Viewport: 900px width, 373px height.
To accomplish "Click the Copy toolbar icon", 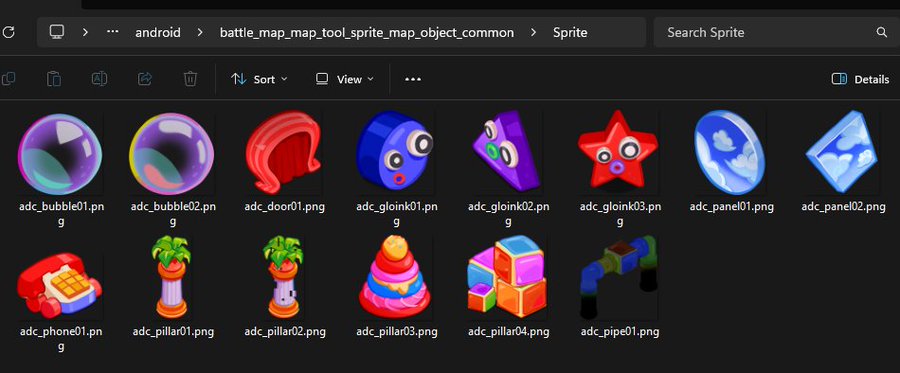I will [x=8, y=79].
